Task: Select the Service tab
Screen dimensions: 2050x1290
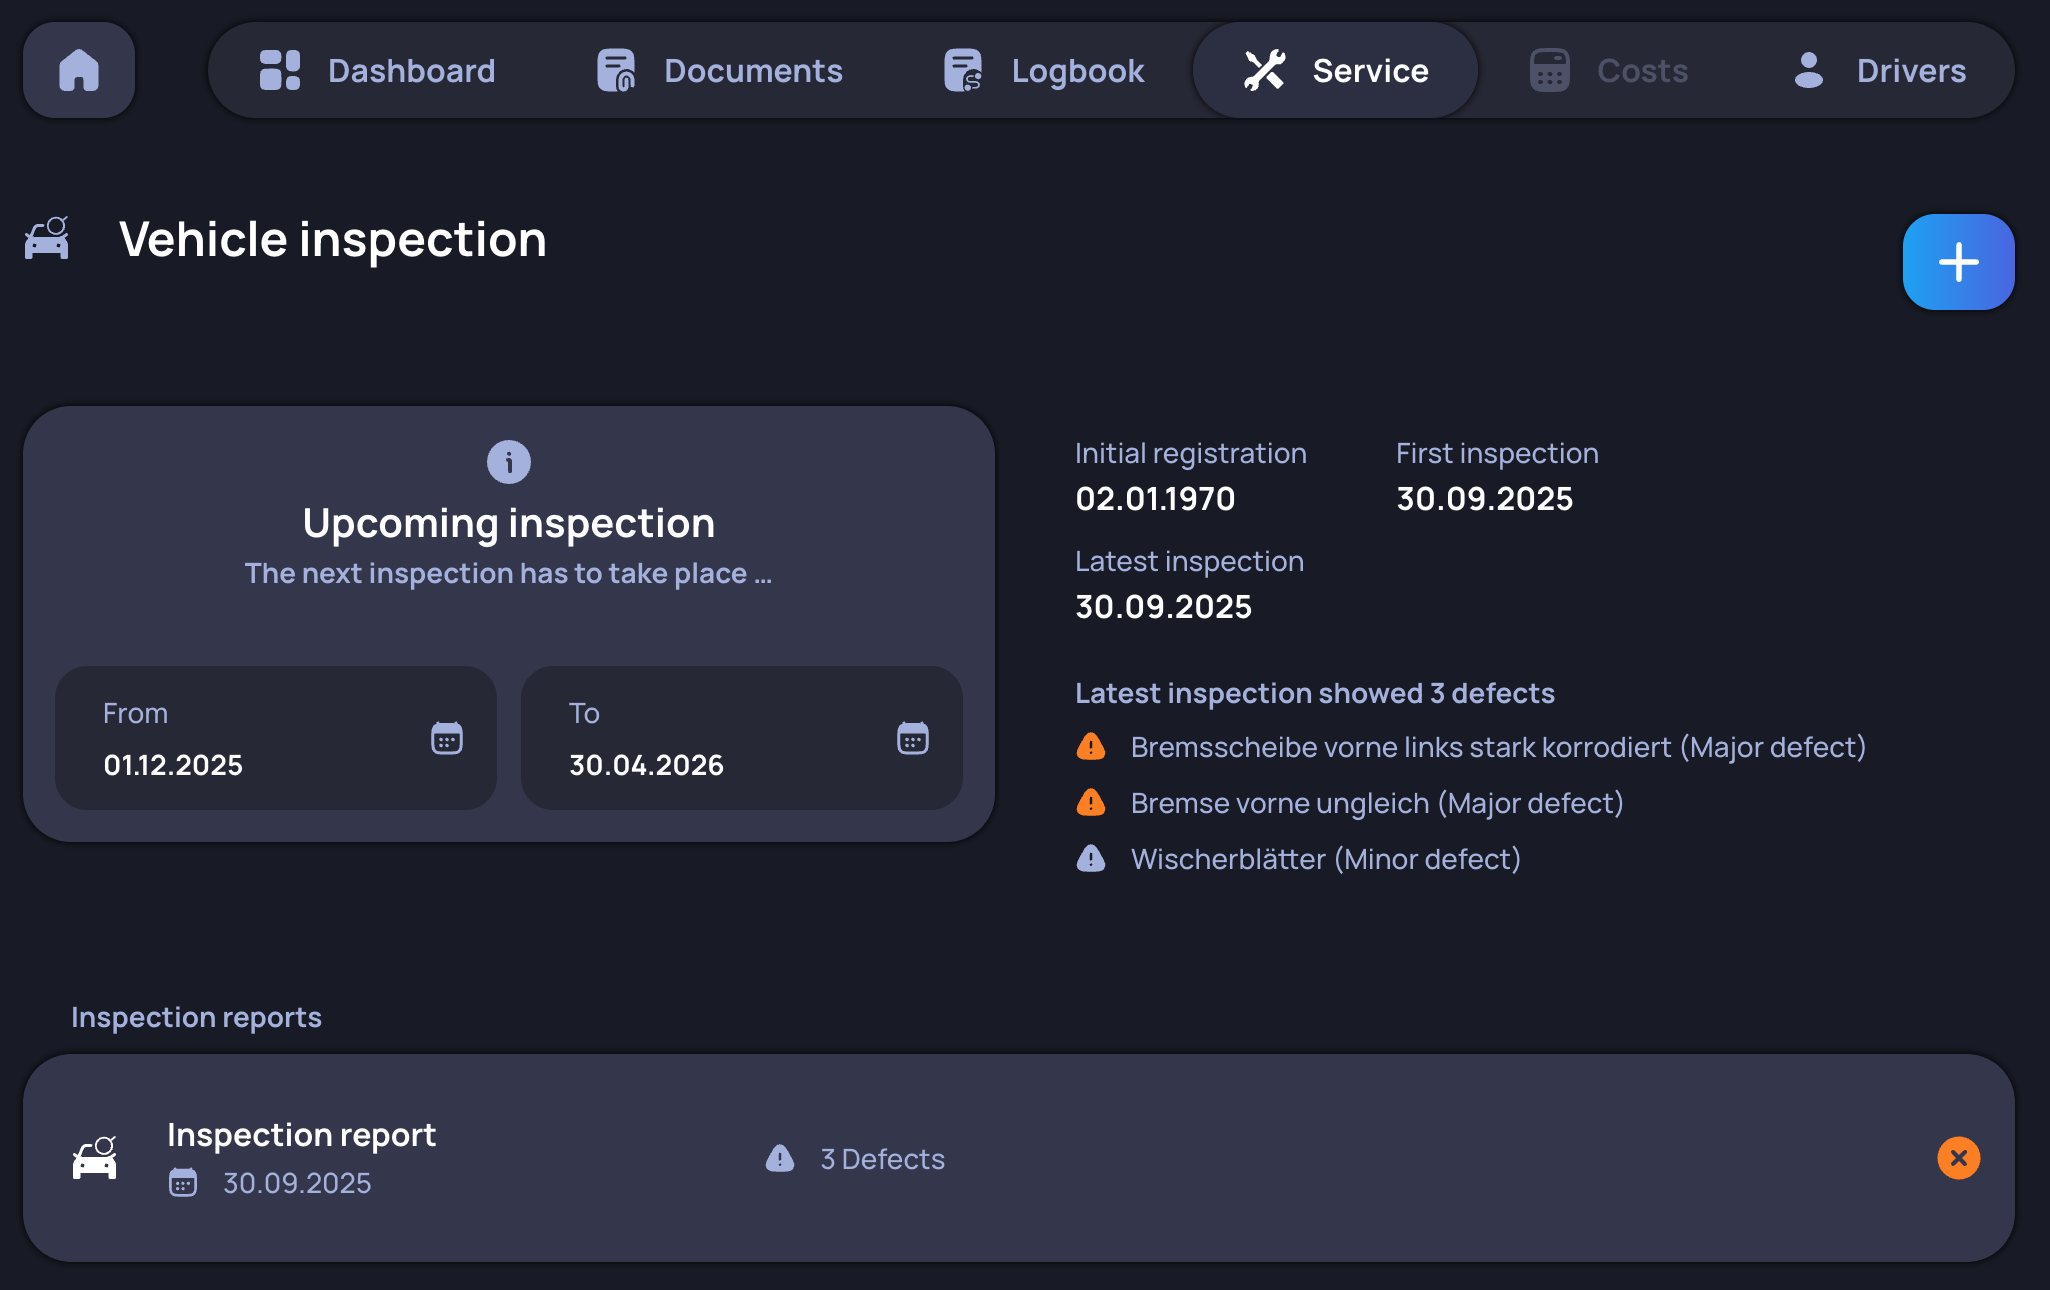Action: (x=1335, y=71)
